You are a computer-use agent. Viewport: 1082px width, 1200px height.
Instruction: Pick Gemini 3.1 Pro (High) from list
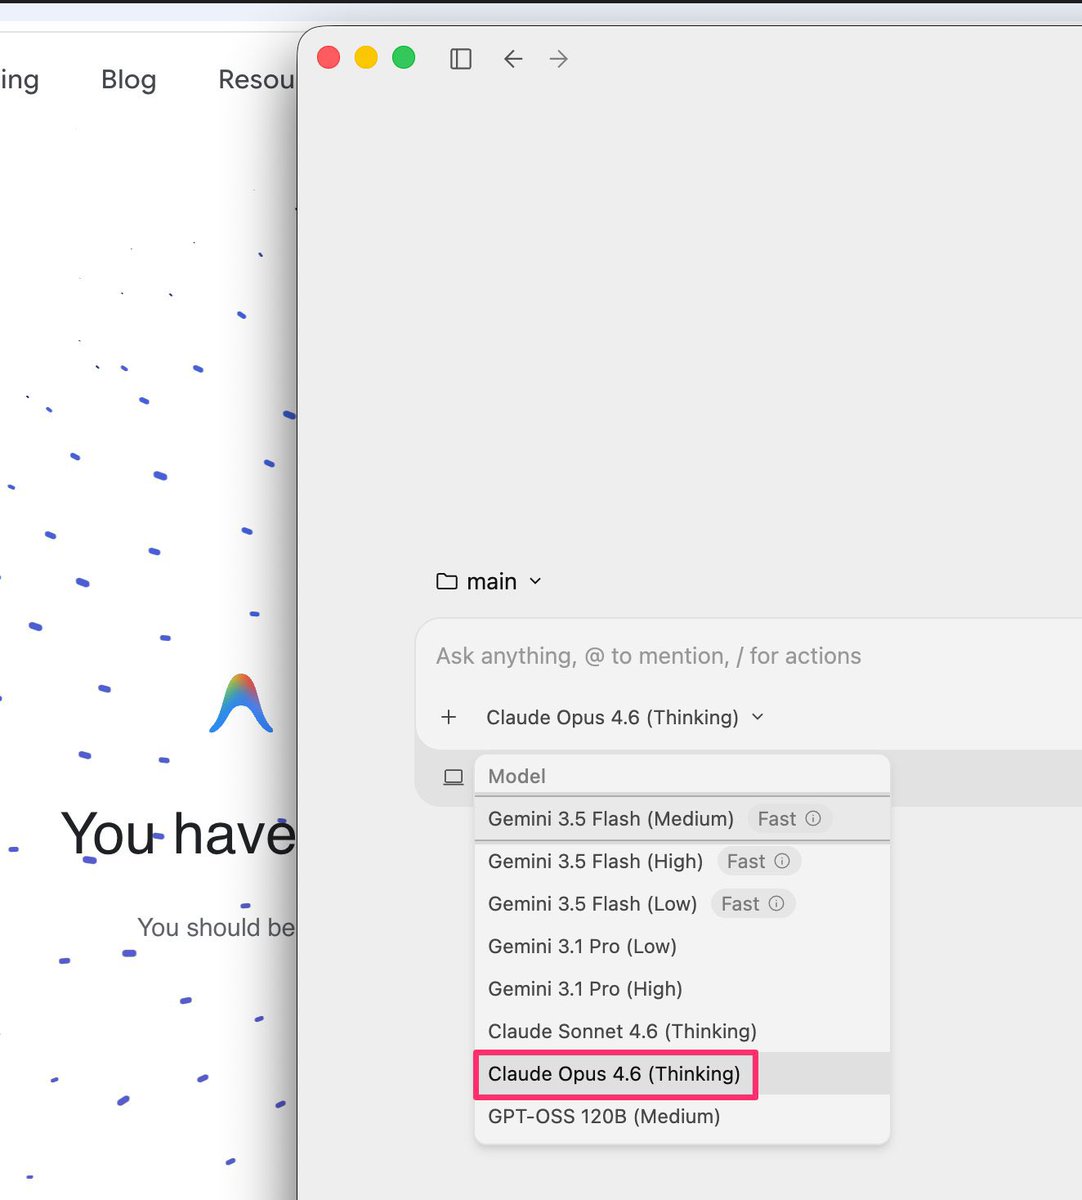(682, 988)
